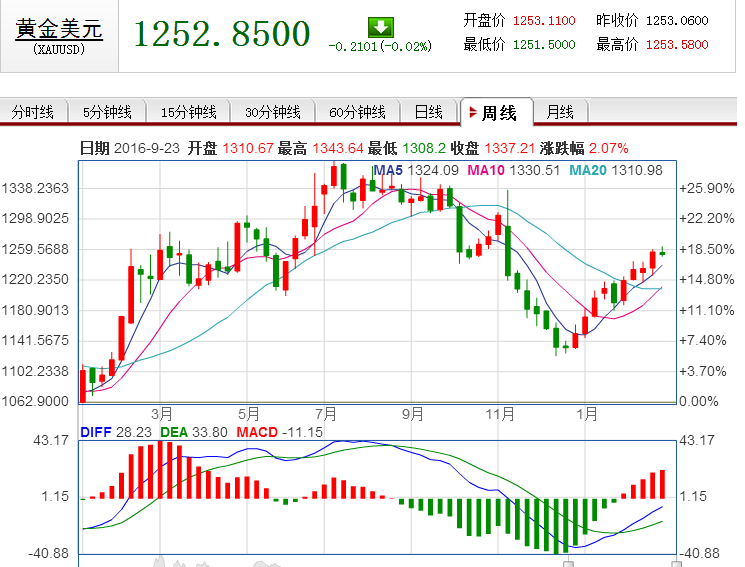Viewport: 745px width, 567px height.
Task: Open the 黄金美元 title link
Action: point(59,29)
